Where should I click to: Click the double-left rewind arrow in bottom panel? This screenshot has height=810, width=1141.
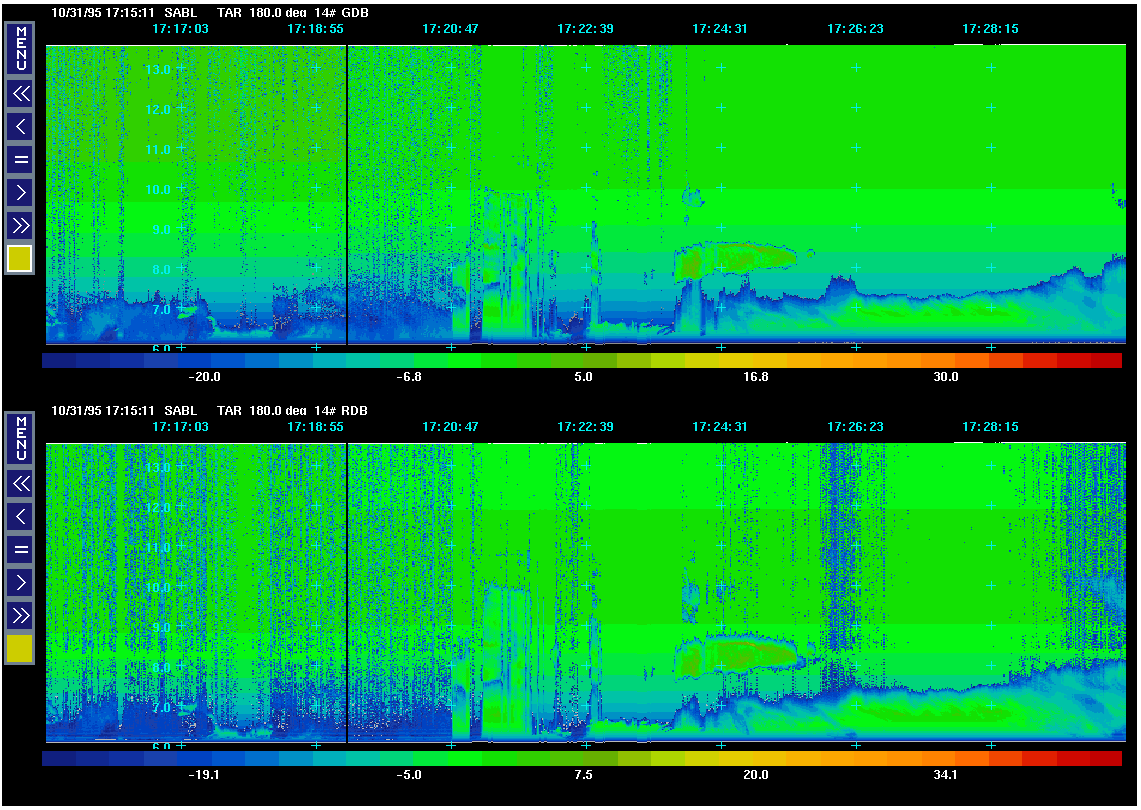coord(20,484)
